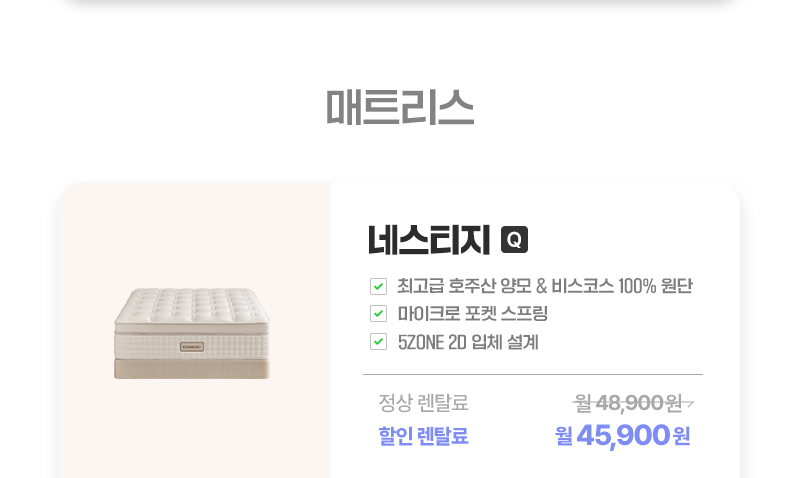Click the brand tag on the mattress
The height and width of the screenshot is (478, 800).
(x=191, y=347)
